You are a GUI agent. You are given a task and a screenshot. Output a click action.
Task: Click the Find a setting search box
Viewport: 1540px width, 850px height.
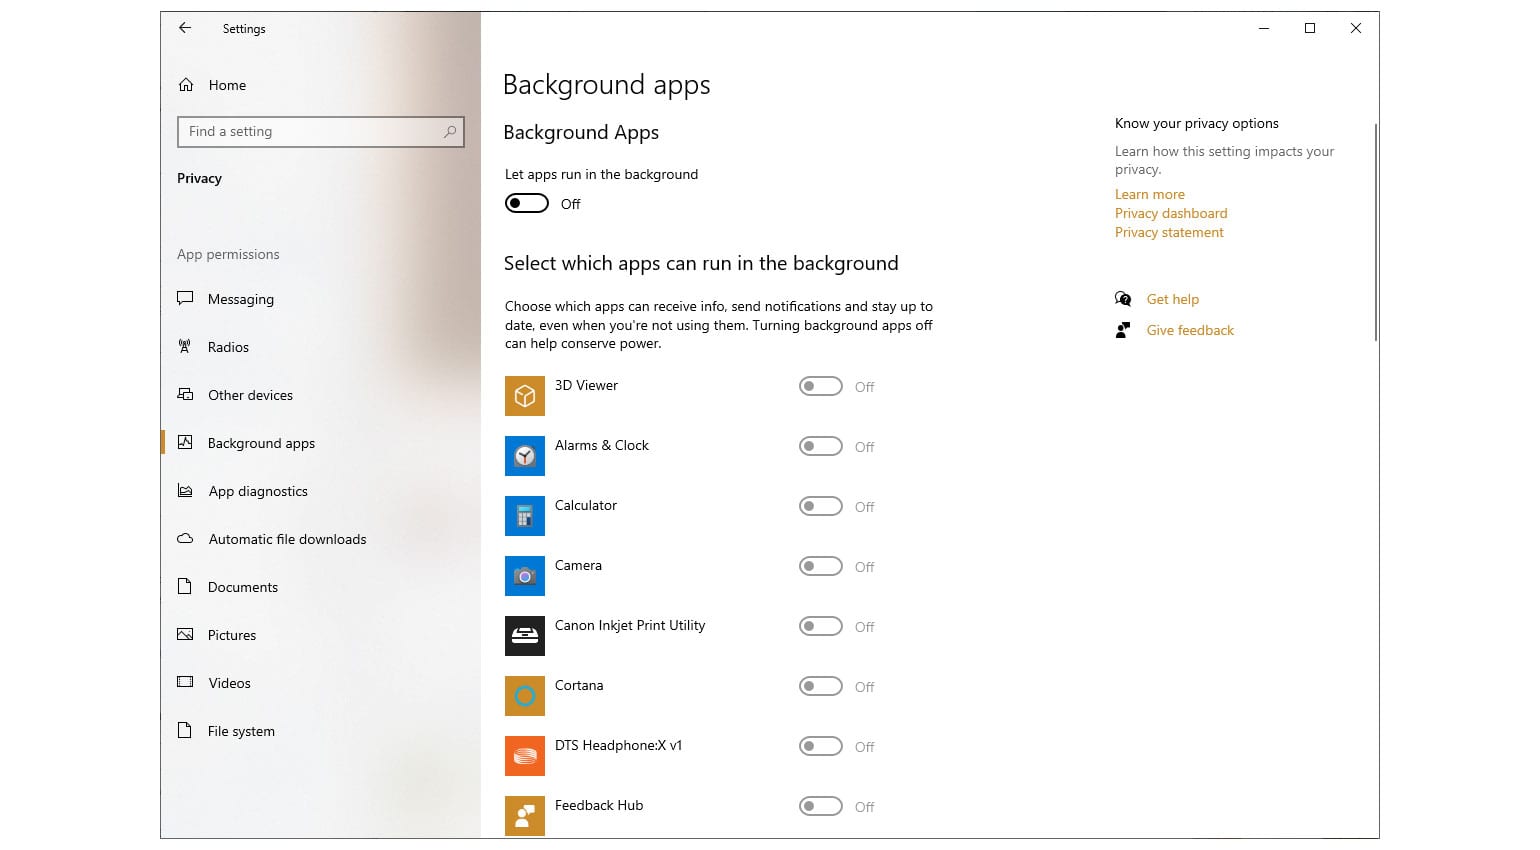(320, 131)
